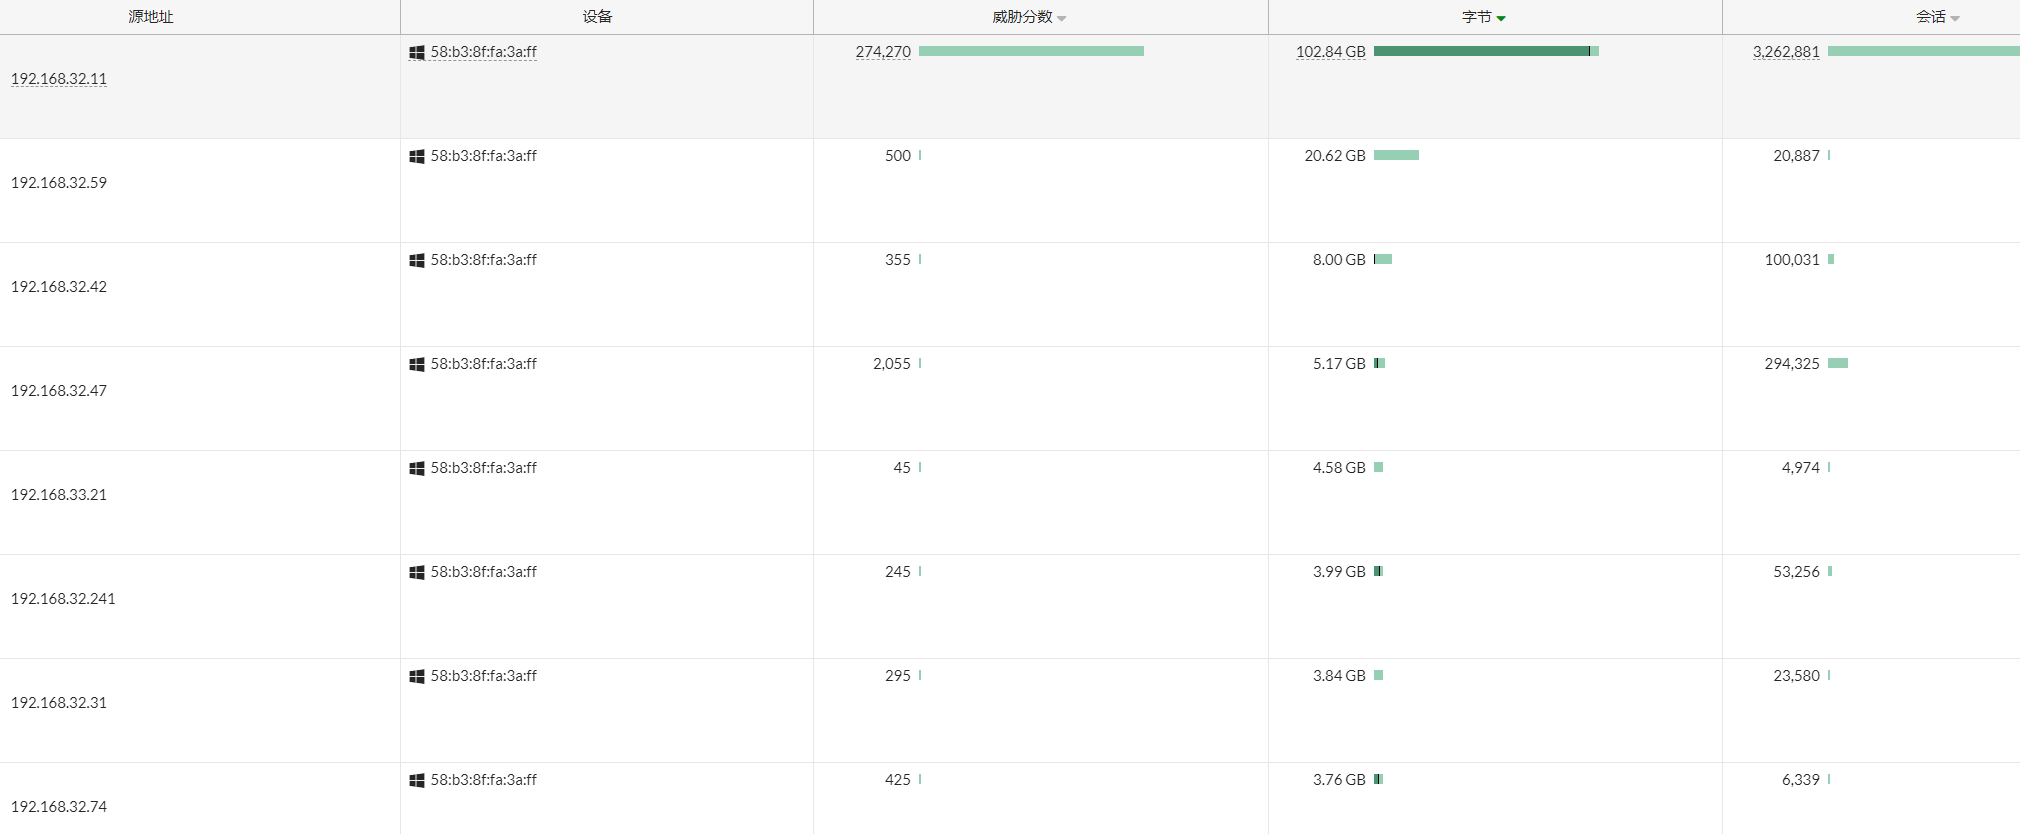Click the 102.84 GB dark green bar
This screenshot has width=2020, height=834.
[x=1480, y=51]
